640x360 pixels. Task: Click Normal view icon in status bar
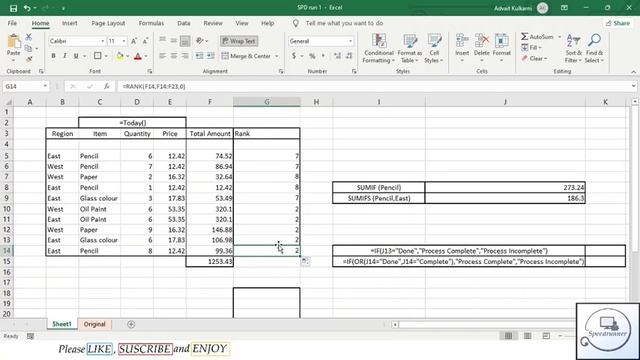[x=508, y=336]
